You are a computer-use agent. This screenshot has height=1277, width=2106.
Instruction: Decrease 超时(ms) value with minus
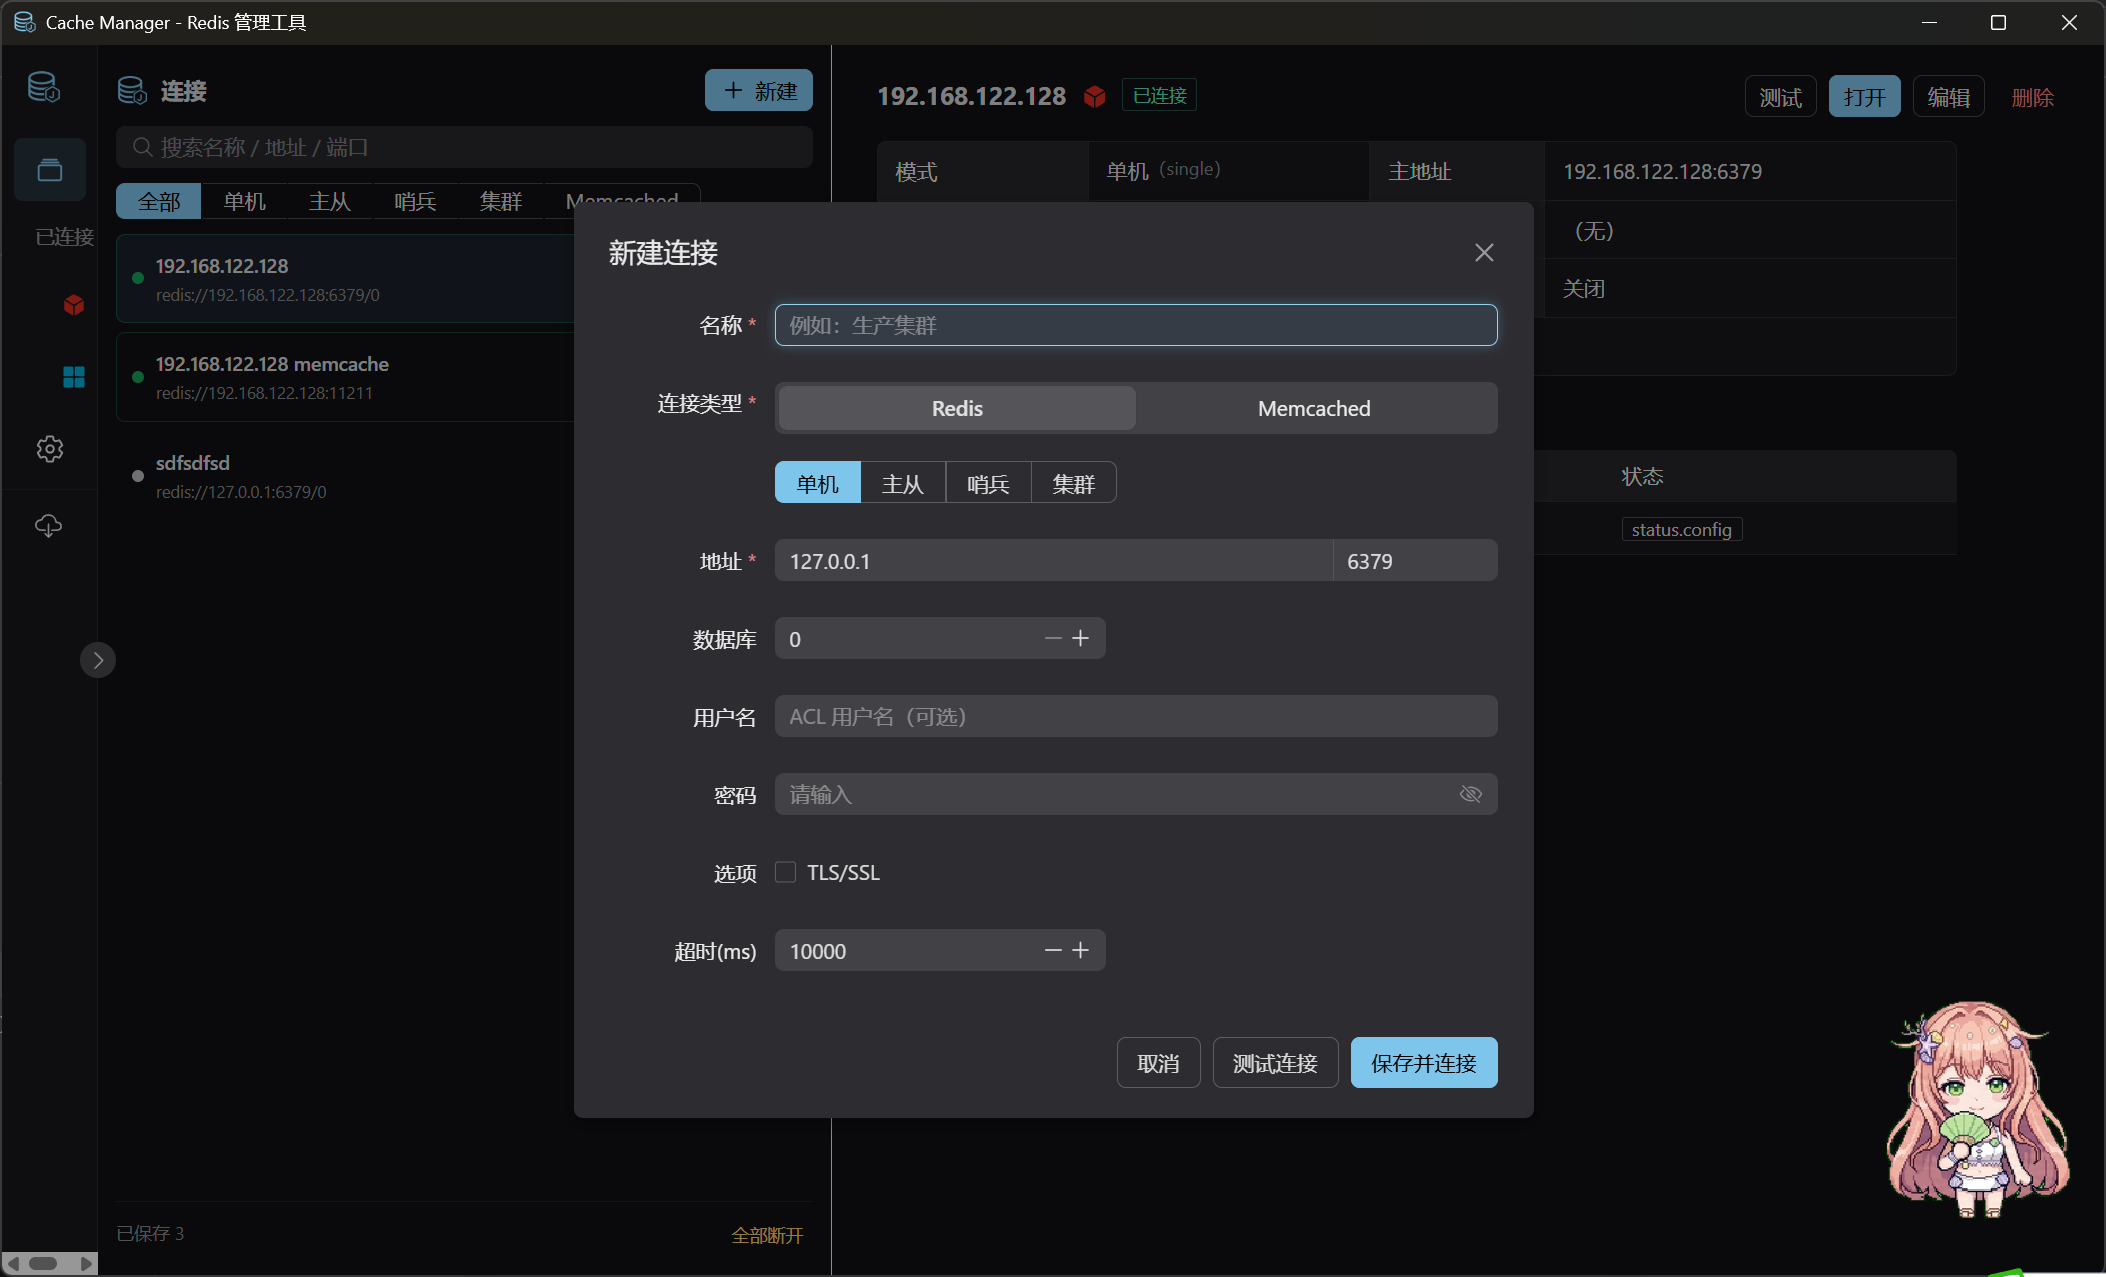[1053, 950]
